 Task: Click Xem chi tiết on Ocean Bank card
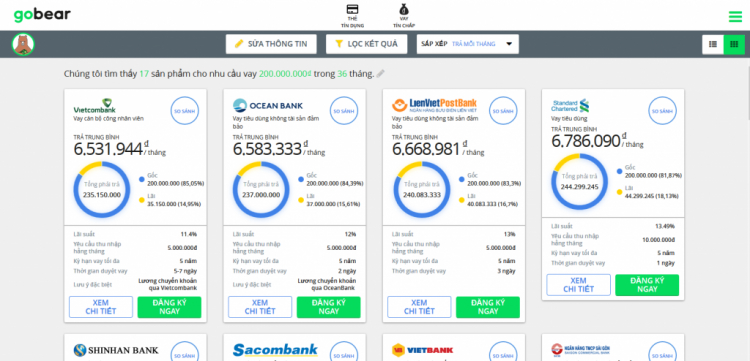pyautogui.click(x=260, y=307)
